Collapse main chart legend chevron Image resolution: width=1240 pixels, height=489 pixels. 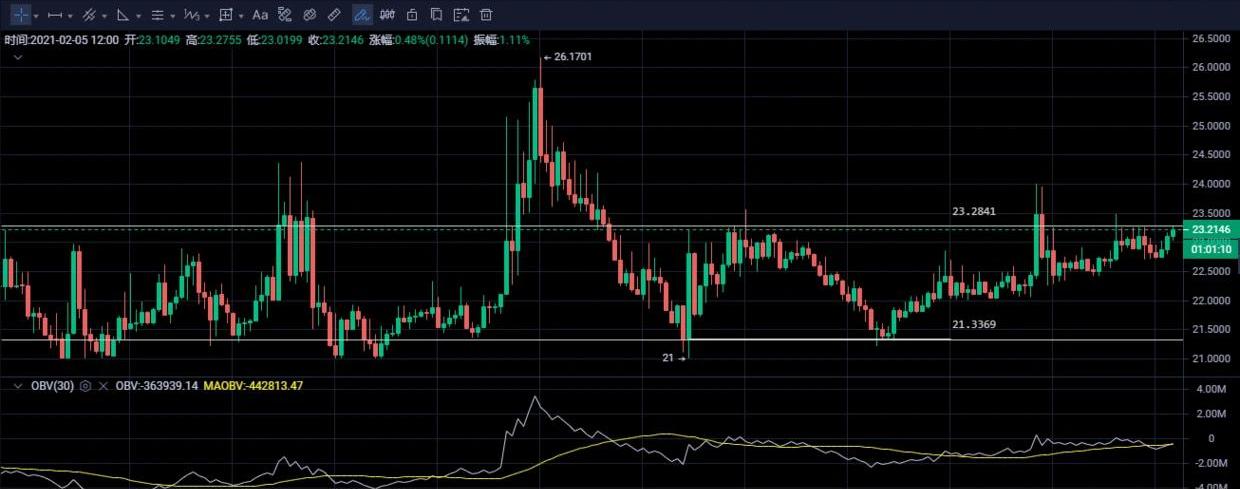click(17, 58)
